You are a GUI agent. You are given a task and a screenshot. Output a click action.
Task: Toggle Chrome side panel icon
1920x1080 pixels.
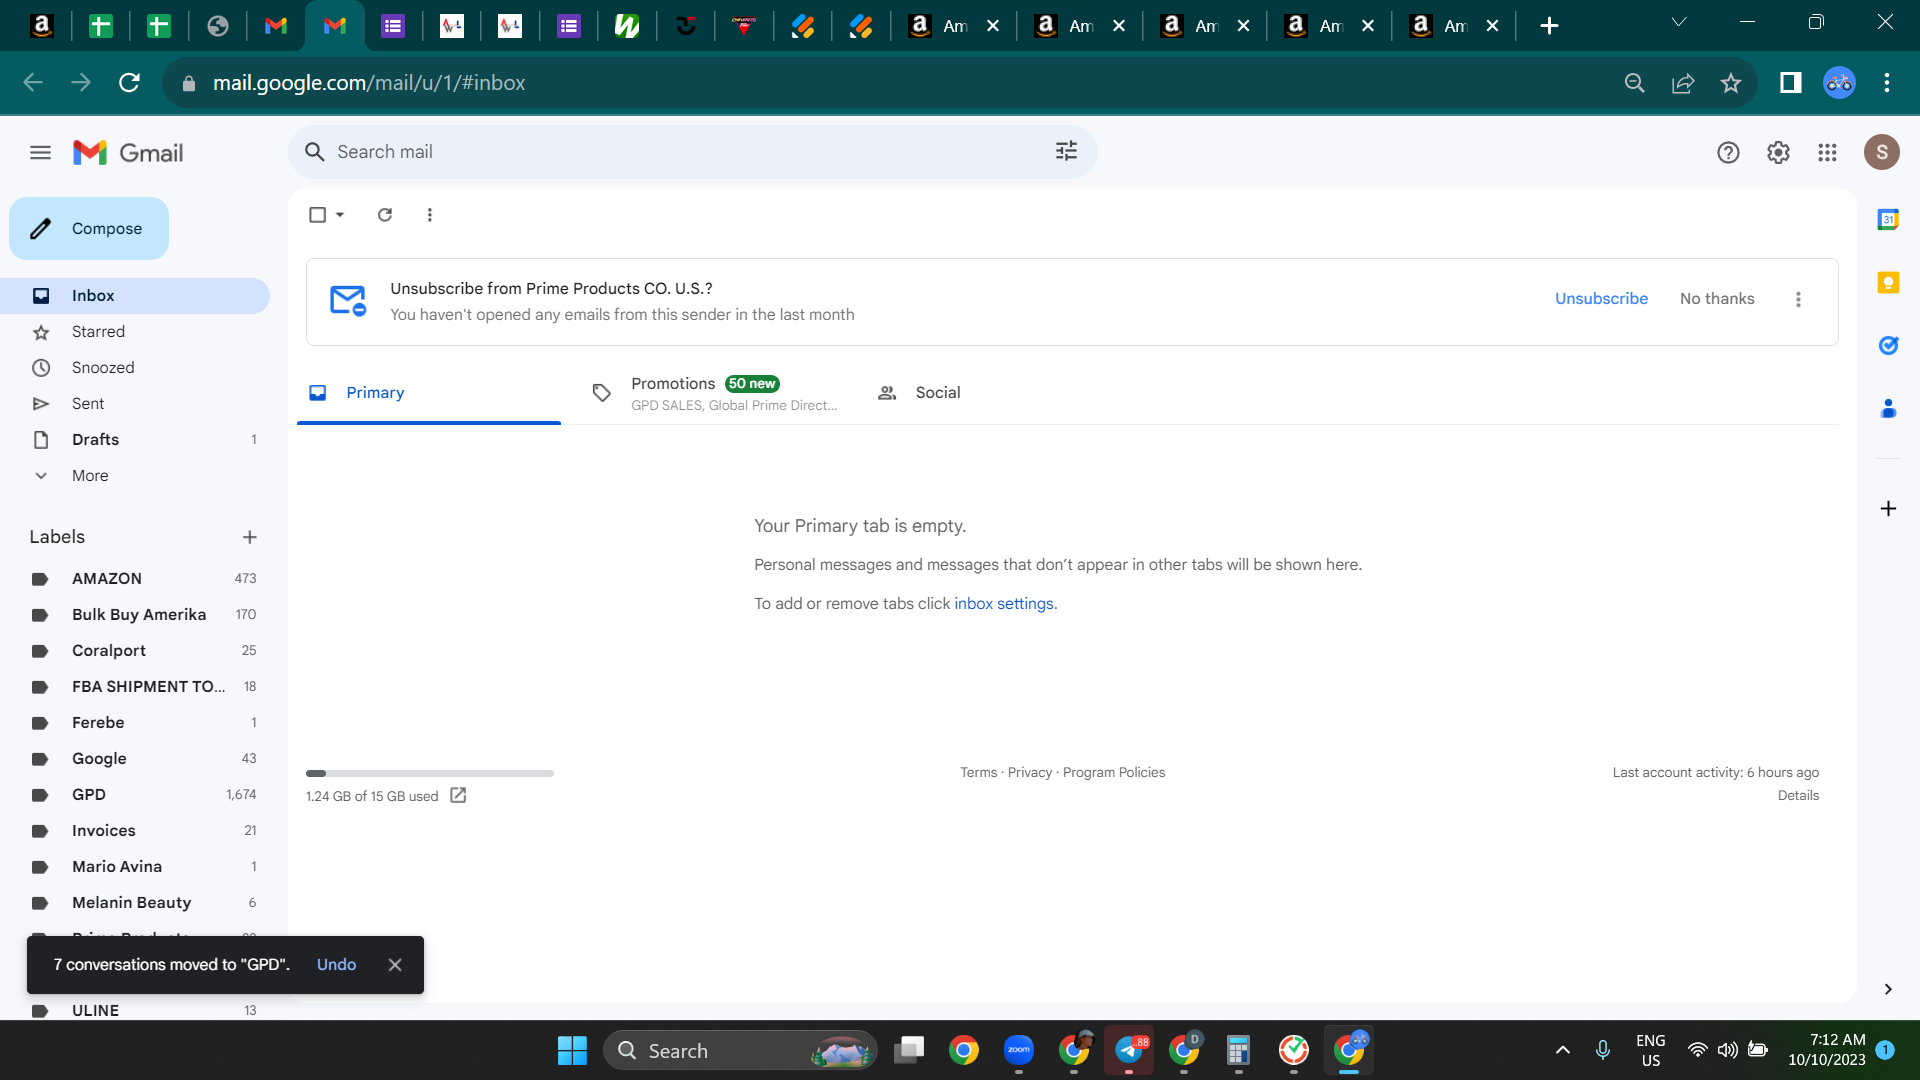(x=1790, y=83)
